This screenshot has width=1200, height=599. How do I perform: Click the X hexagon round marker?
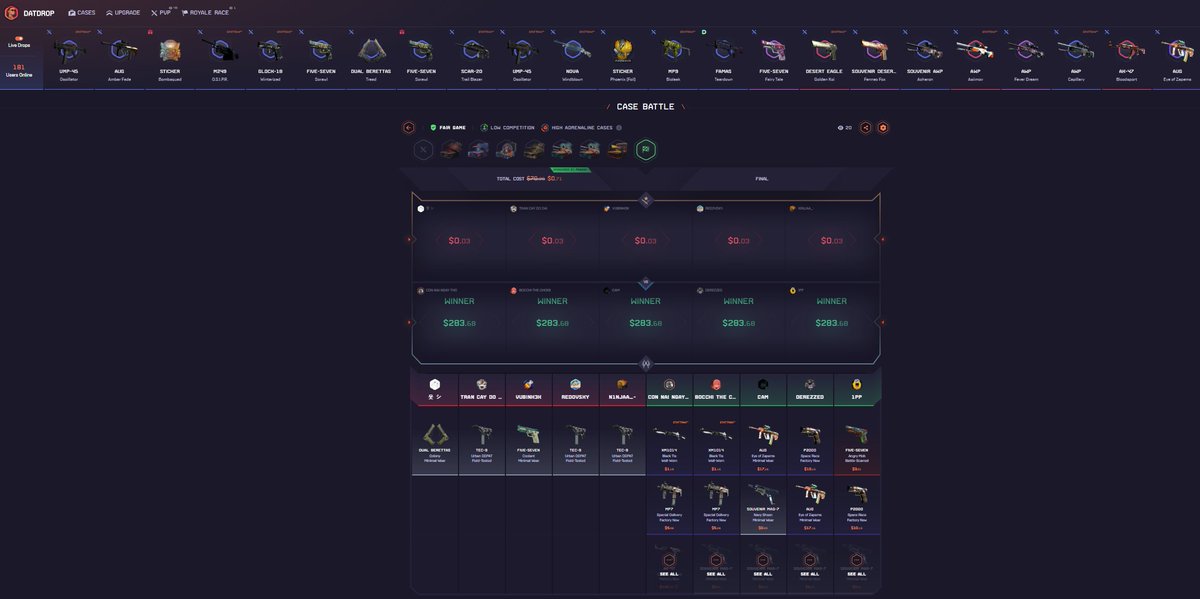click(x=424, y=149)
